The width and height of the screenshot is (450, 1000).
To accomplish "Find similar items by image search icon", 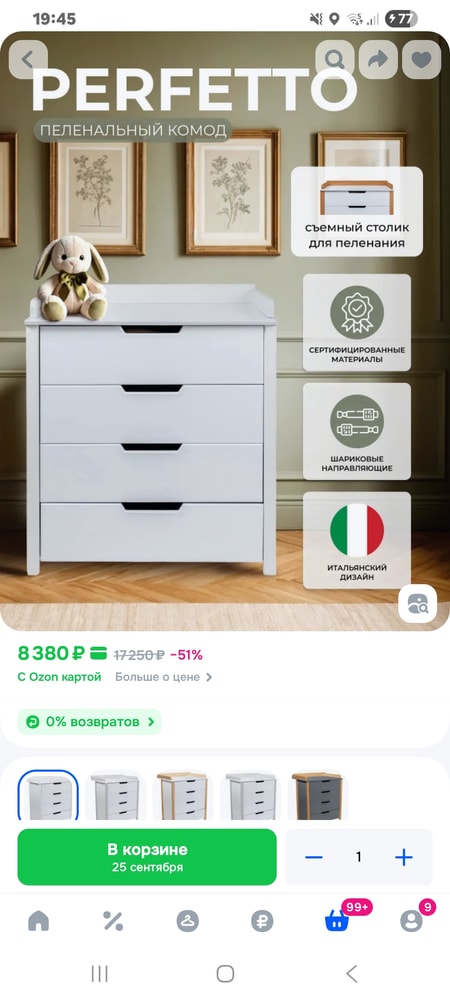I will pyautogui.click(x=417, y=603).
